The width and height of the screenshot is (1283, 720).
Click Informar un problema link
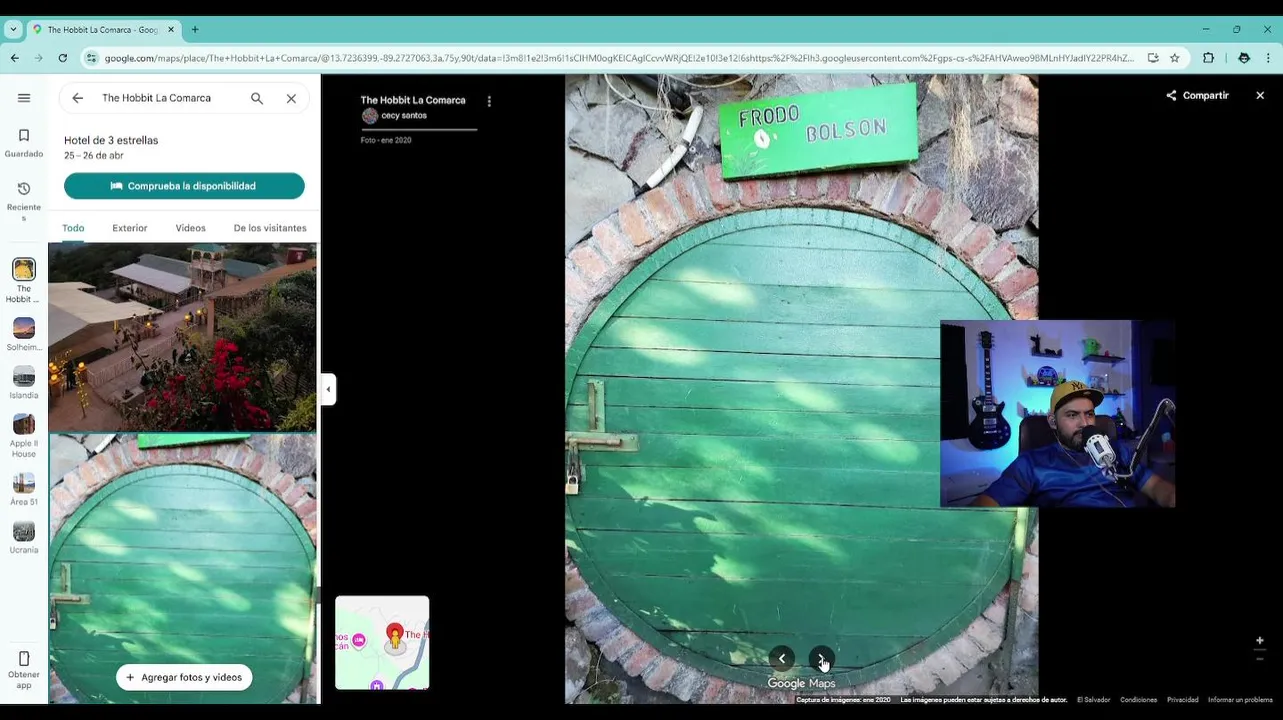point(1240,700)
